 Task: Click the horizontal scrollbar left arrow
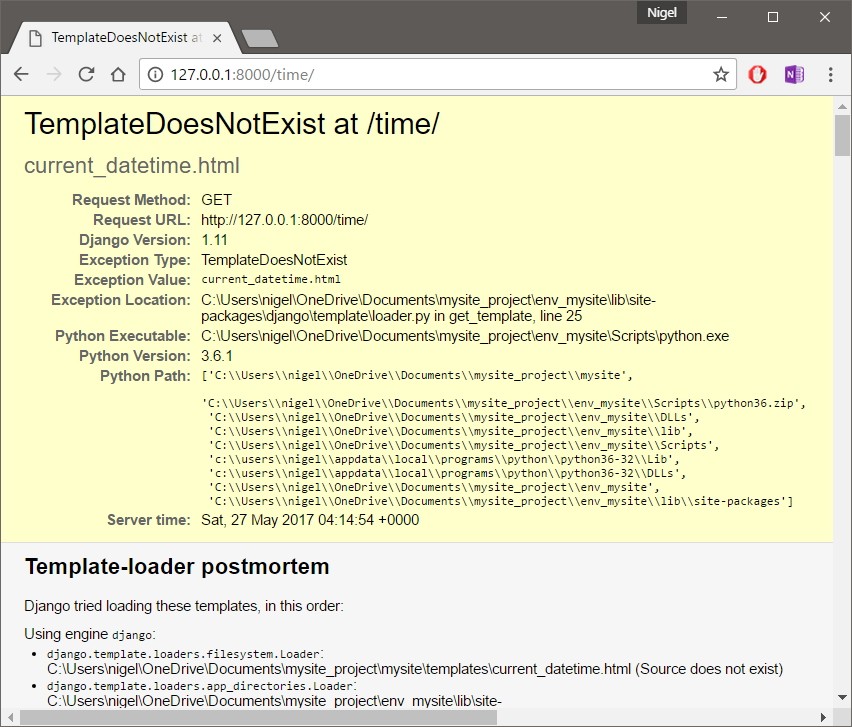coord(10,717)
